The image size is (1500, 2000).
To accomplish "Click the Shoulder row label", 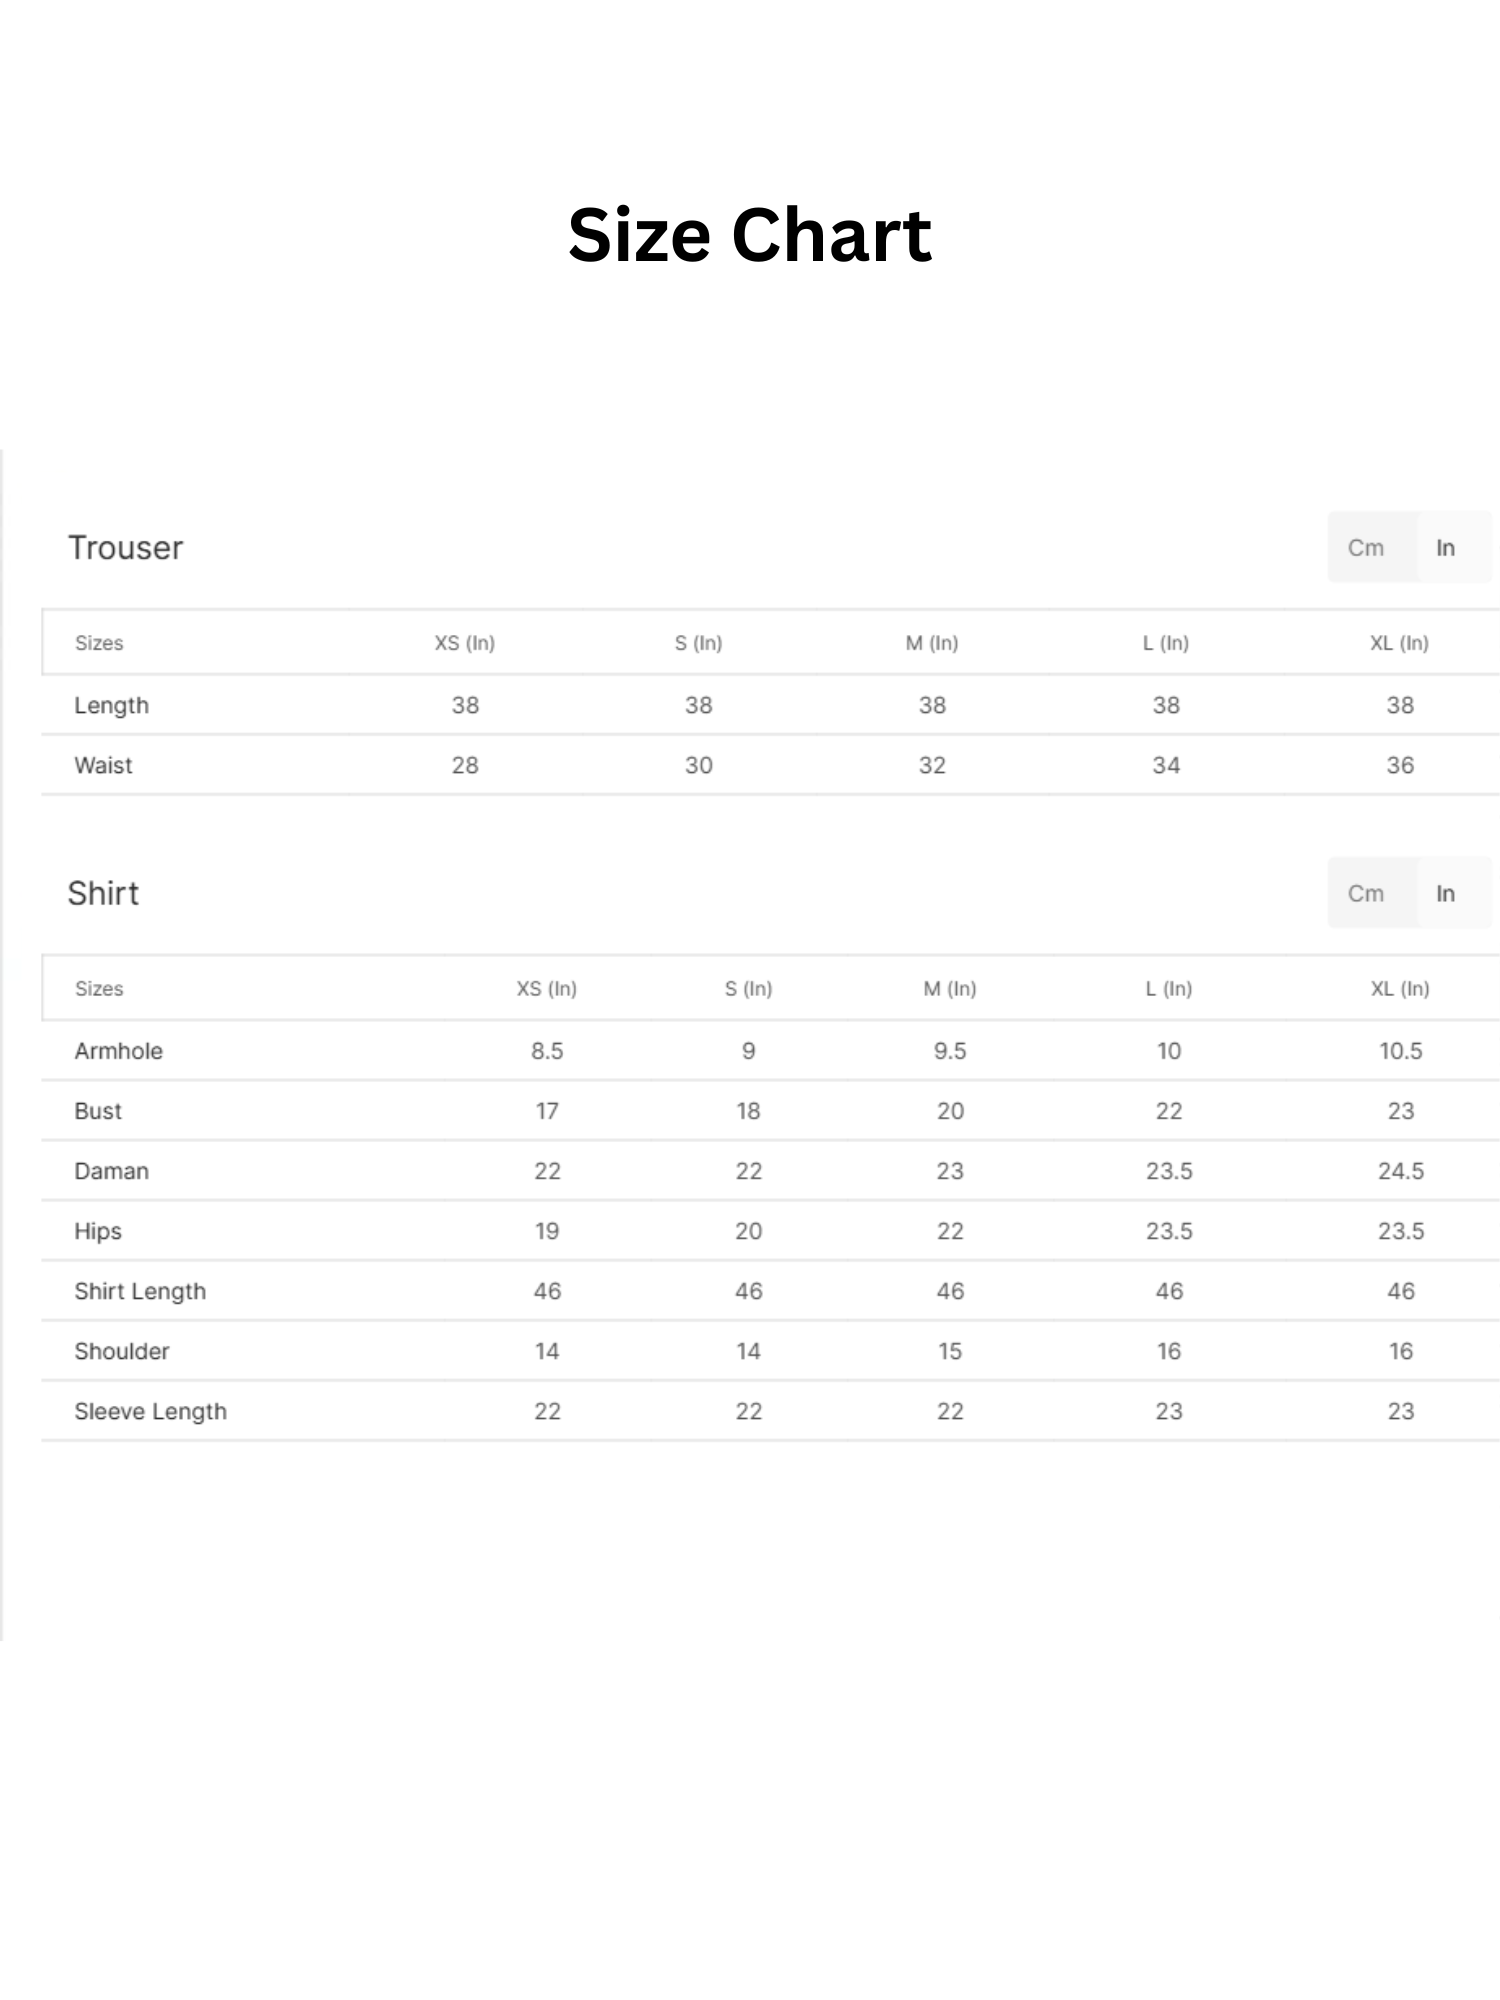I will [122, 1351].
